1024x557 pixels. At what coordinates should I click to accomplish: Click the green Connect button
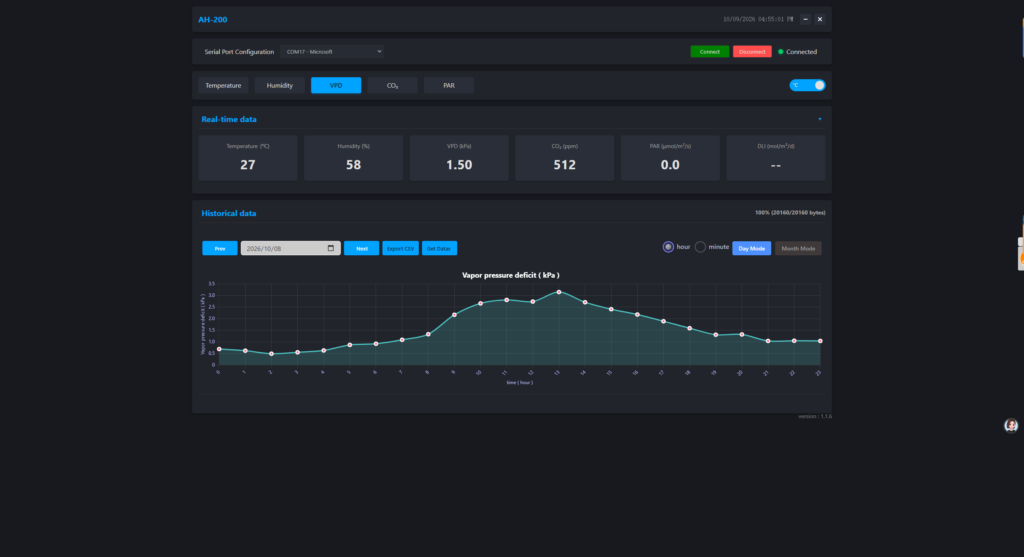point(710,52)
